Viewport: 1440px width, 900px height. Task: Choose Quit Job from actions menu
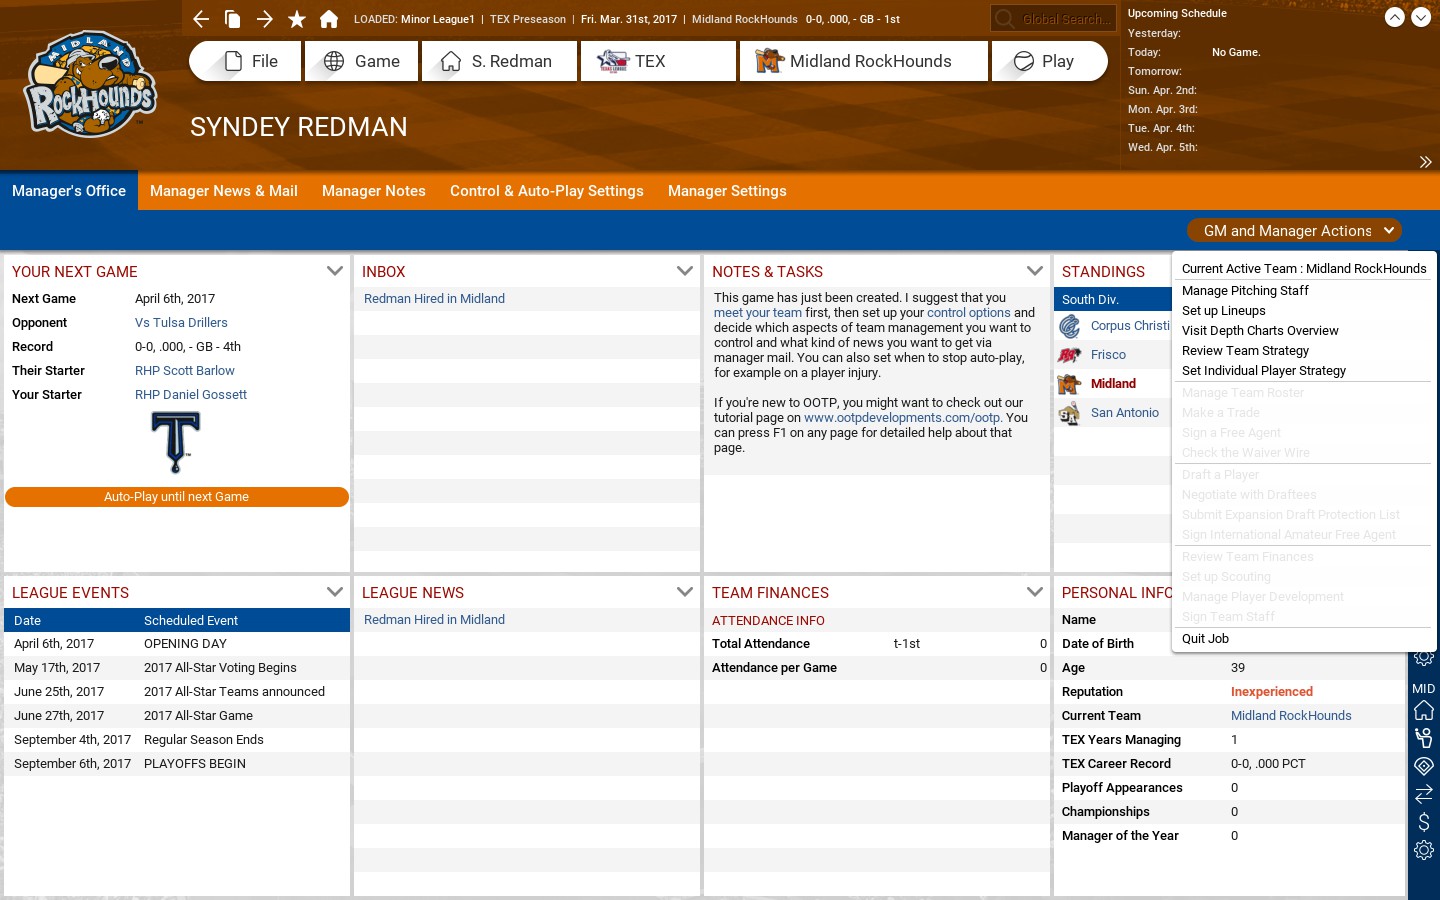coord(1205,639)
